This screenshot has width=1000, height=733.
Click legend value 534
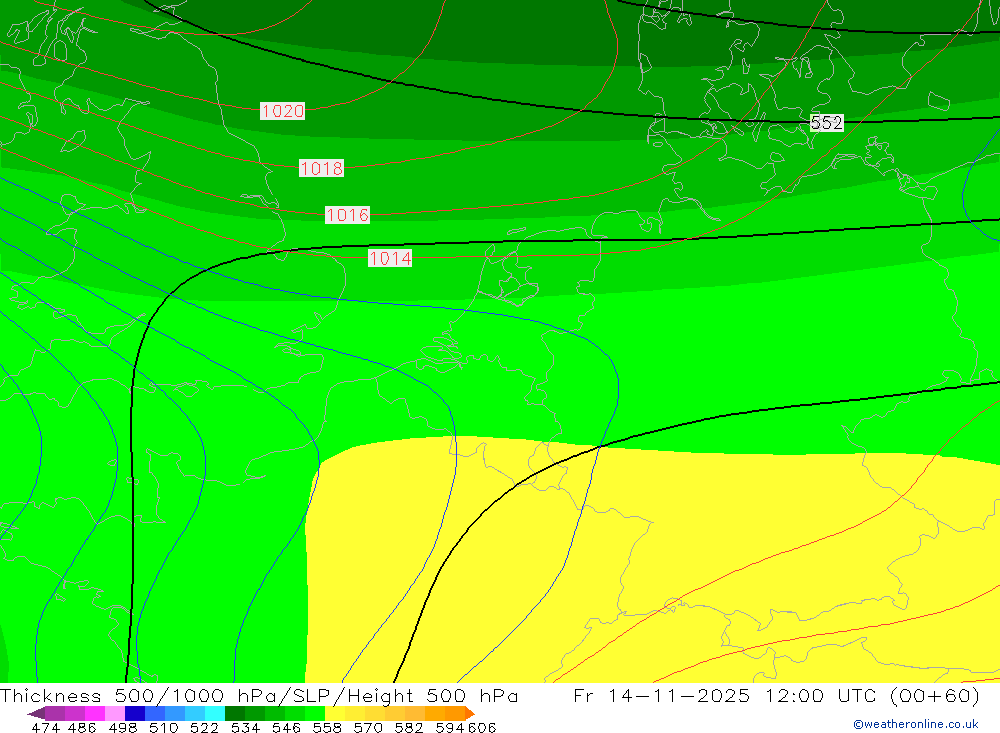(x=245, y=727)
